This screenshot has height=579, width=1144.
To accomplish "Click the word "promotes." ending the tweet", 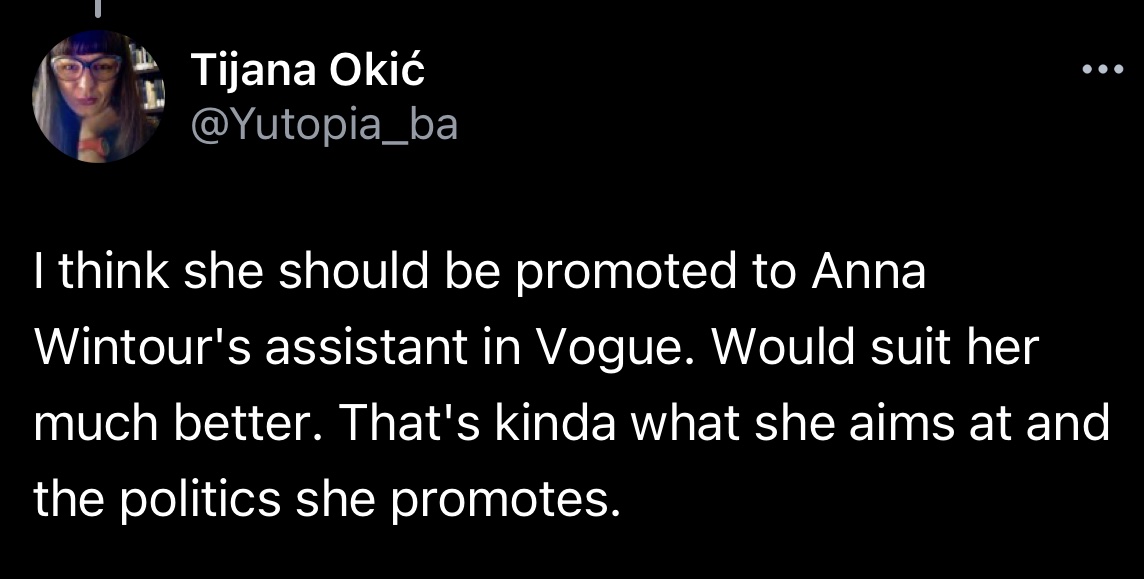I will point(505,497).
